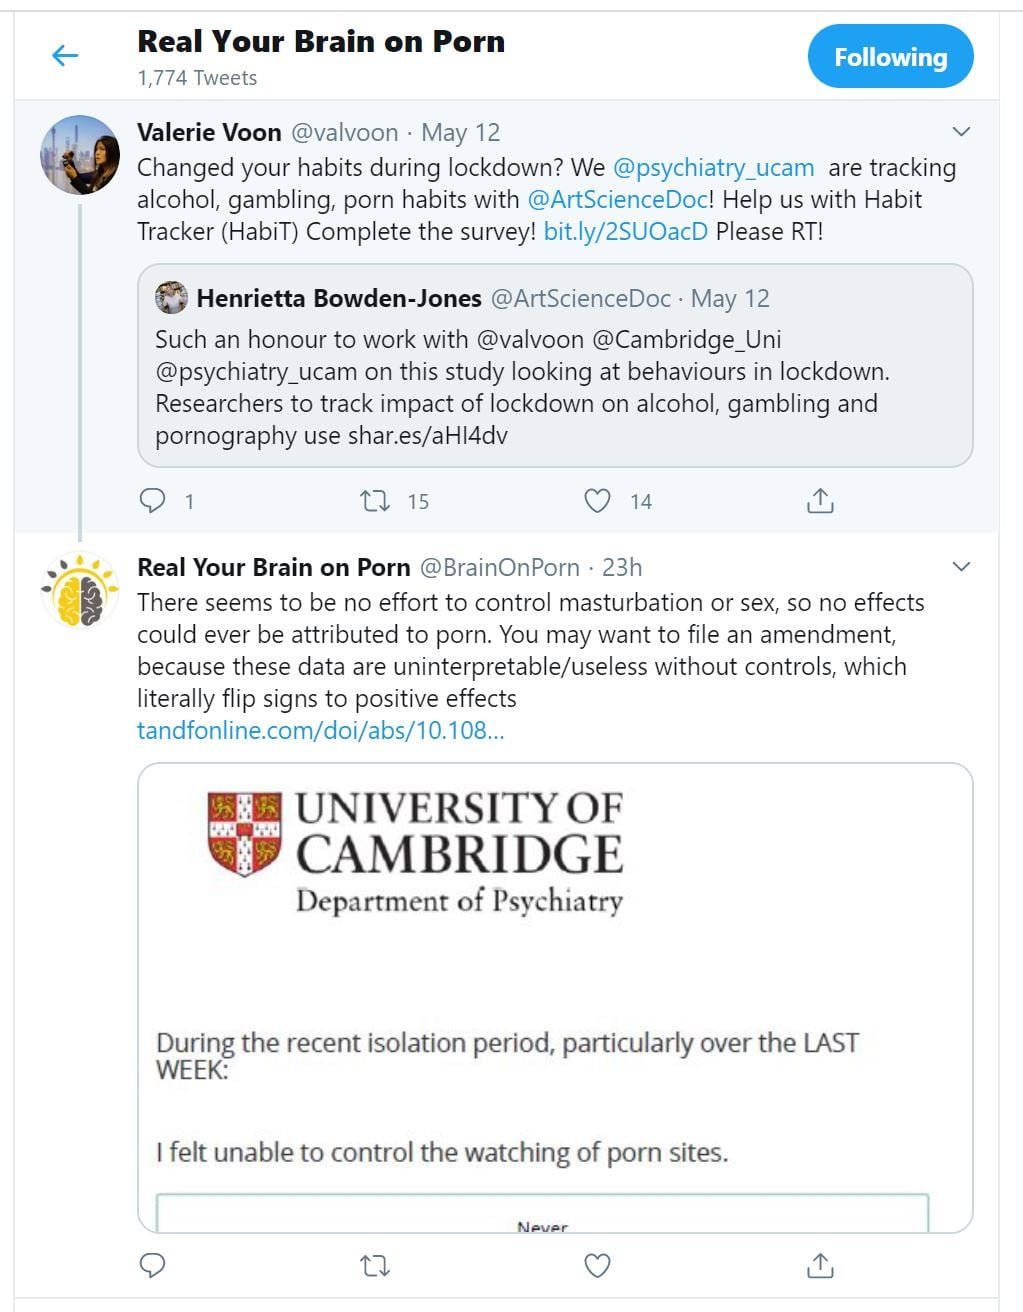
Task: Reply to Valerie Voon's tweet
Action: pyautogui.click(x=152, y=500)
